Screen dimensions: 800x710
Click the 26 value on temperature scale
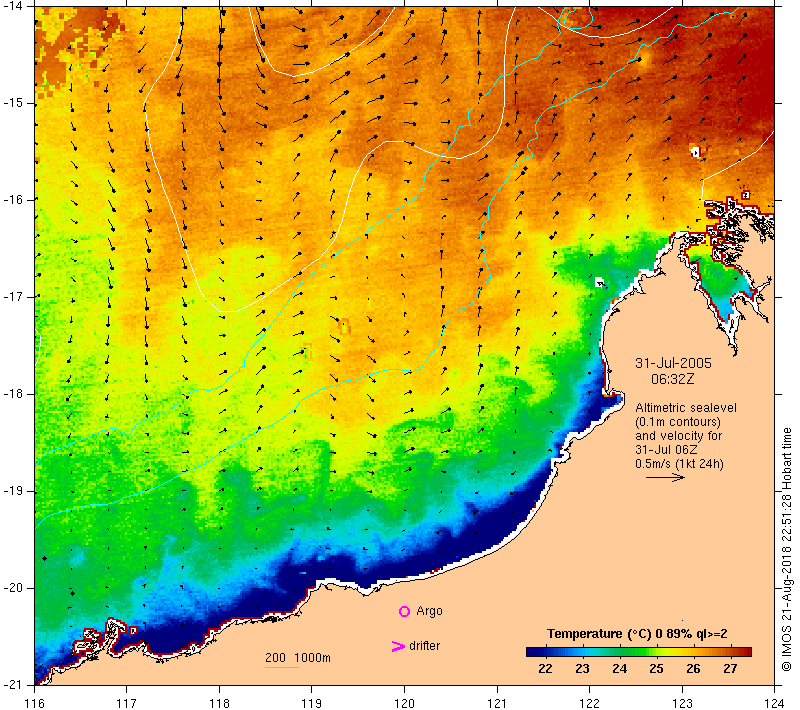click(693, 669)
